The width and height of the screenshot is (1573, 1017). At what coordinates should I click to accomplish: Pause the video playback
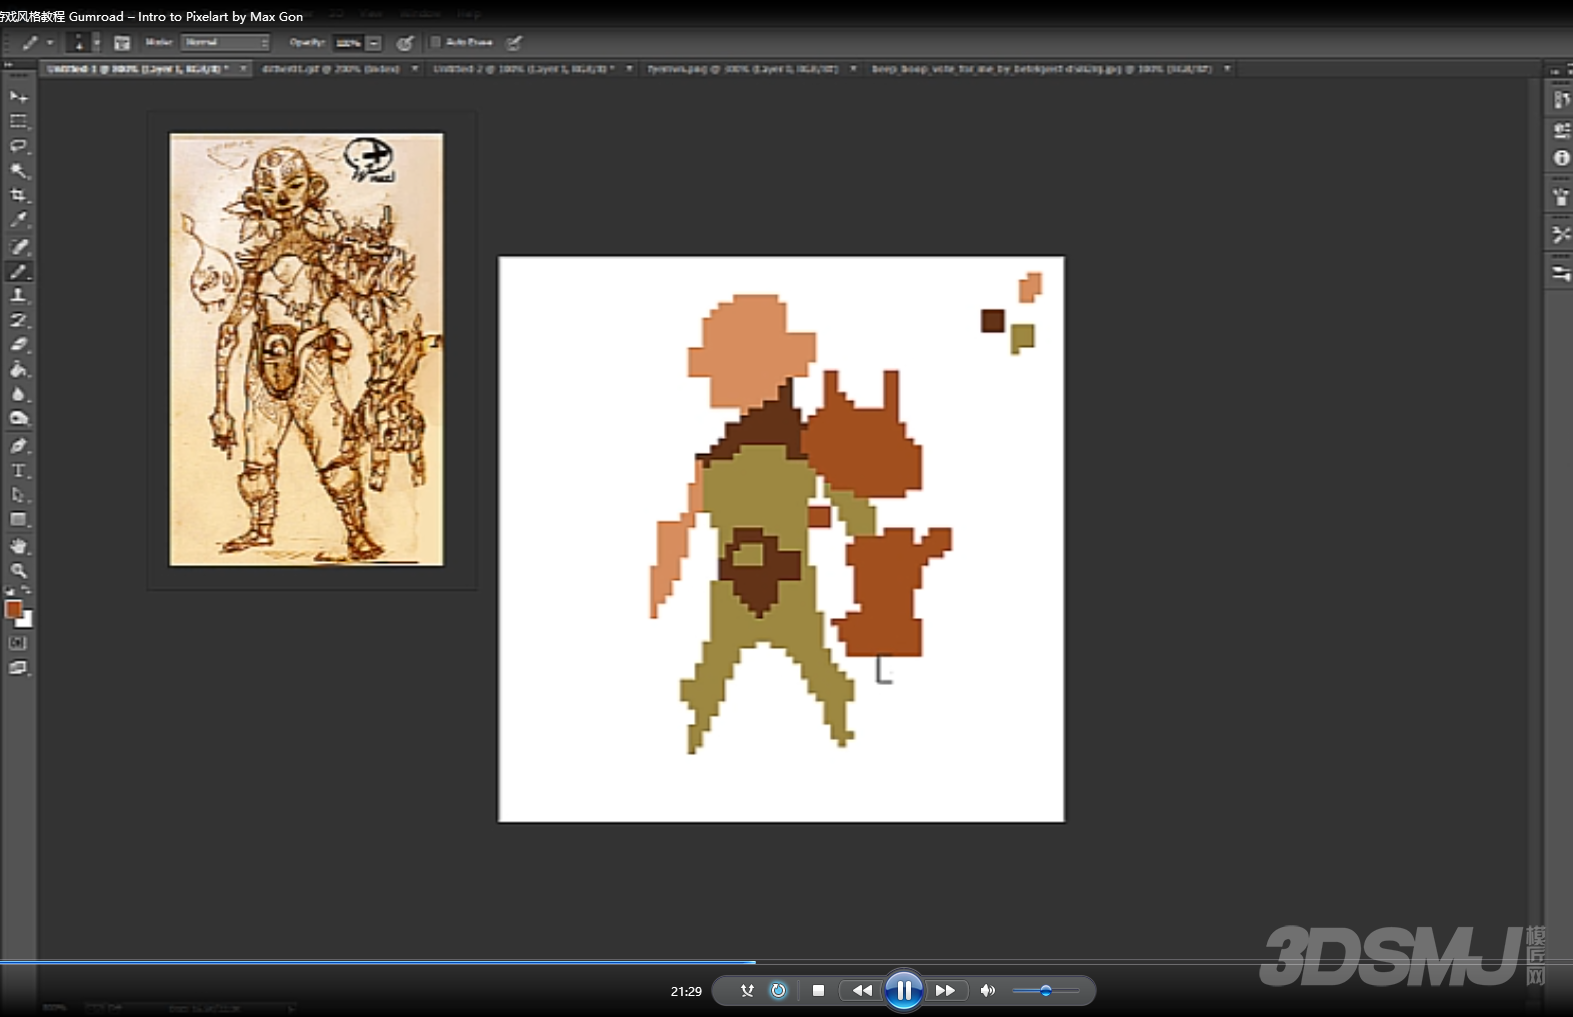click(x=903, y=991)
